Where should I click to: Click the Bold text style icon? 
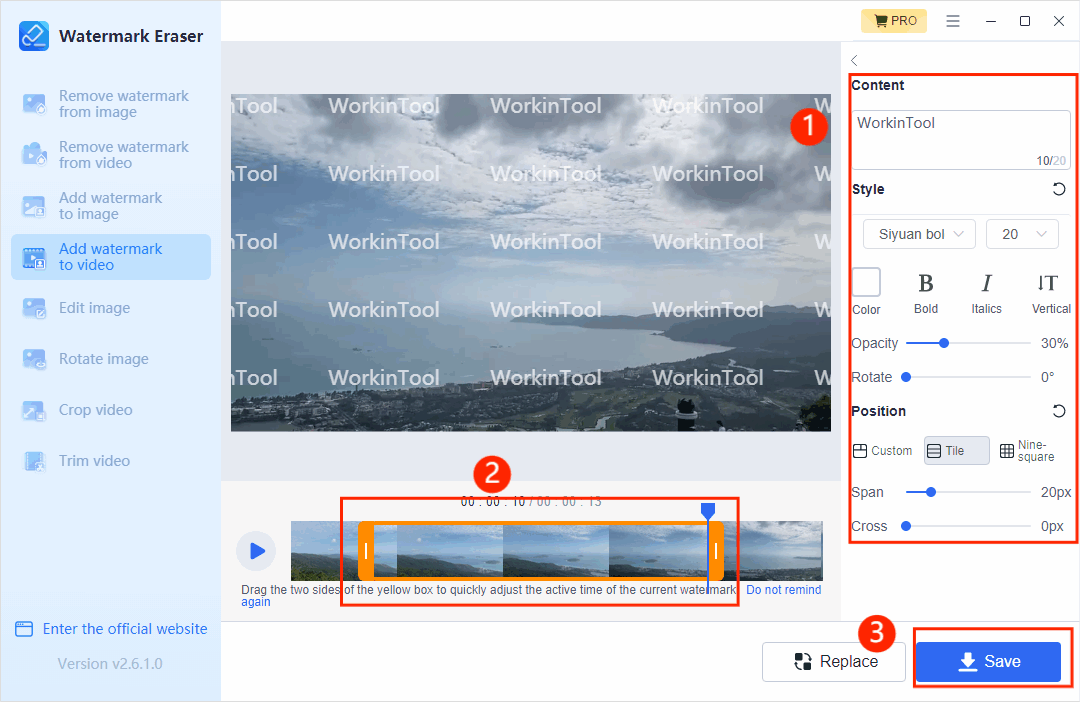point(926,284)
